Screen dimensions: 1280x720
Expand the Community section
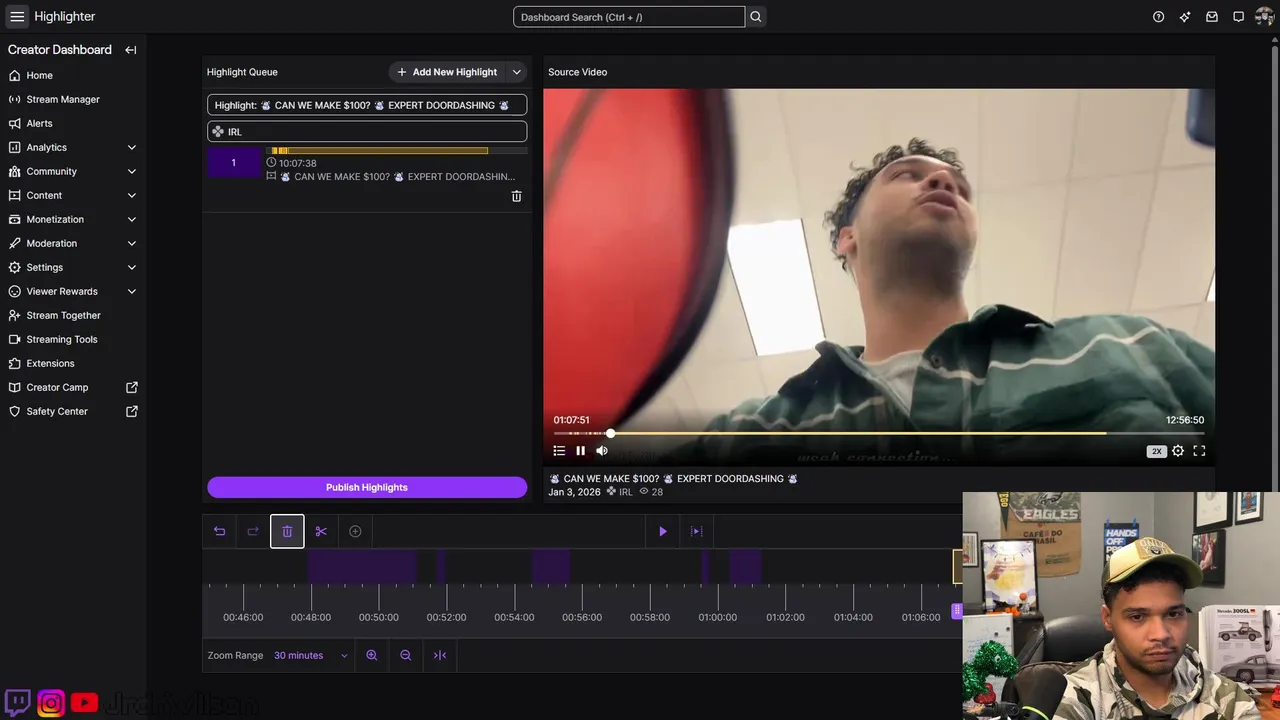coord(132,171)
